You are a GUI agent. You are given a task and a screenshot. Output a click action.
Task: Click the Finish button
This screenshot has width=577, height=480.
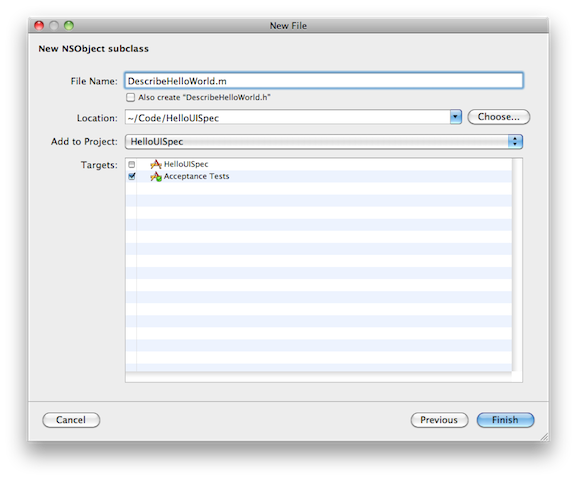(x=505, y=420)
